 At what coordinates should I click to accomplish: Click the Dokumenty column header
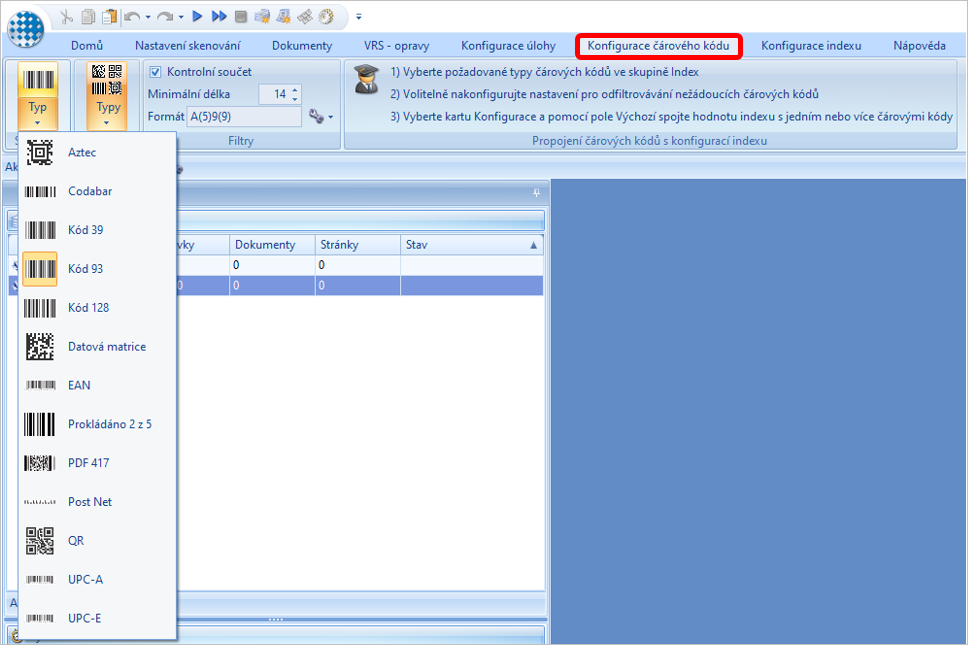[272, 245]
